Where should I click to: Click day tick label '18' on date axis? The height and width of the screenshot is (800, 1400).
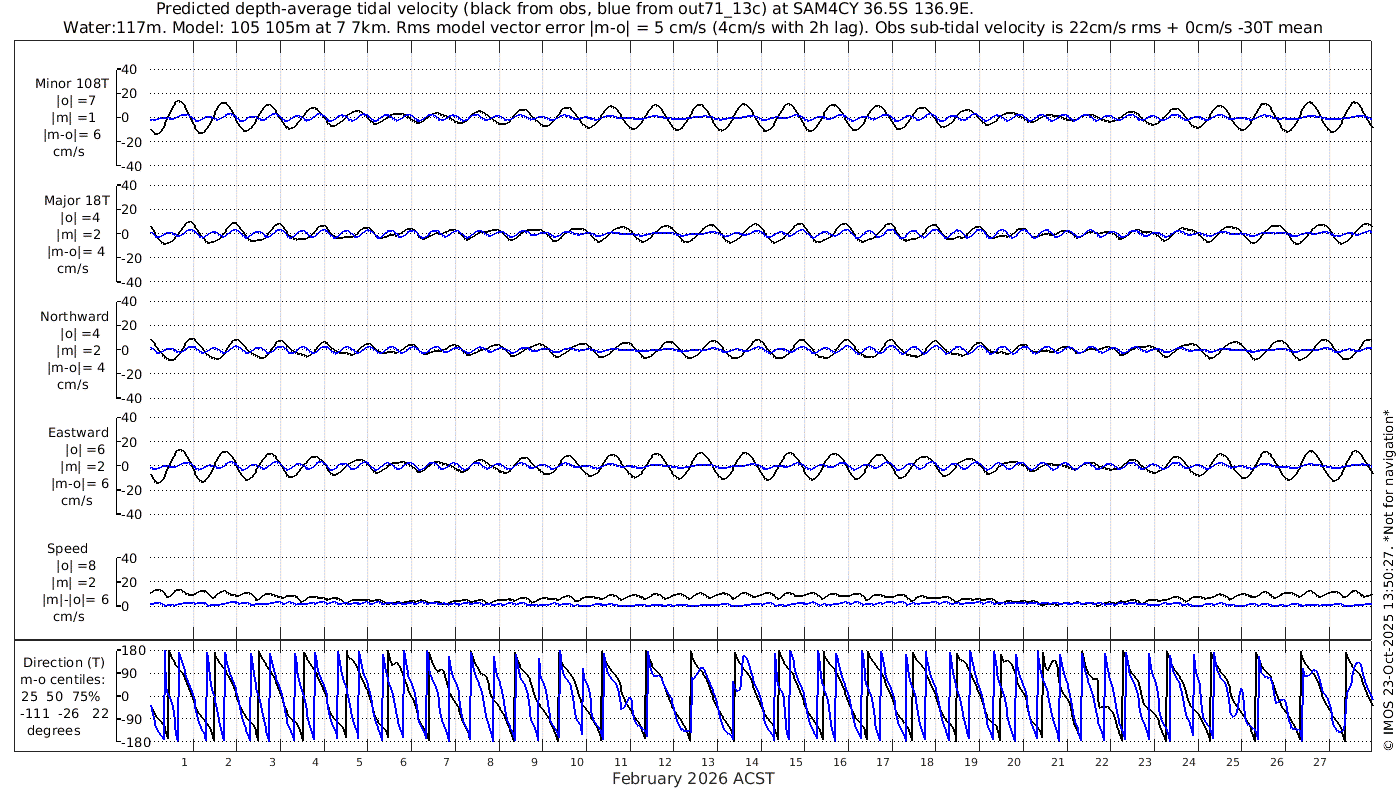(x=927, y=762)
